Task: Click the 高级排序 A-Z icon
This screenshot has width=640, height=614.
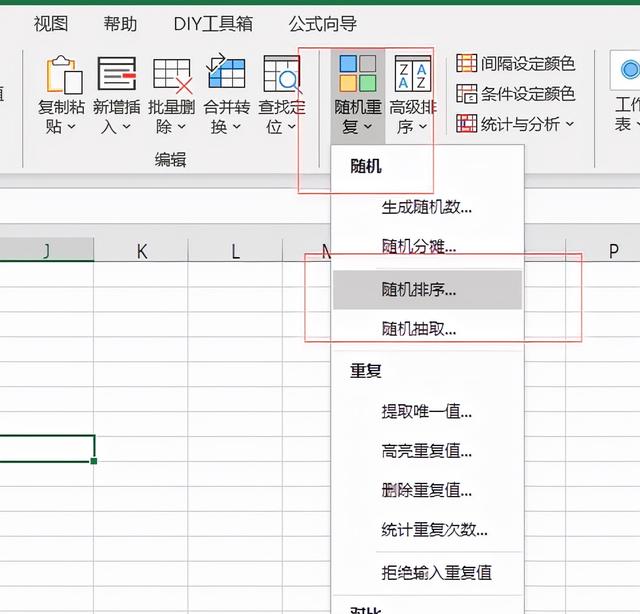Action: pyautogui.click(x=412, y=74)
